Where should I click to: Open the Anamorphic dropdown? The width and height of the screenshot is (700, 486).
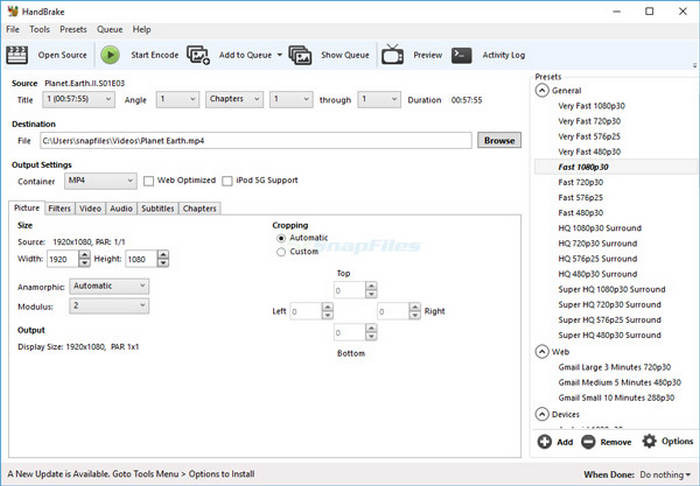point(109,287)
